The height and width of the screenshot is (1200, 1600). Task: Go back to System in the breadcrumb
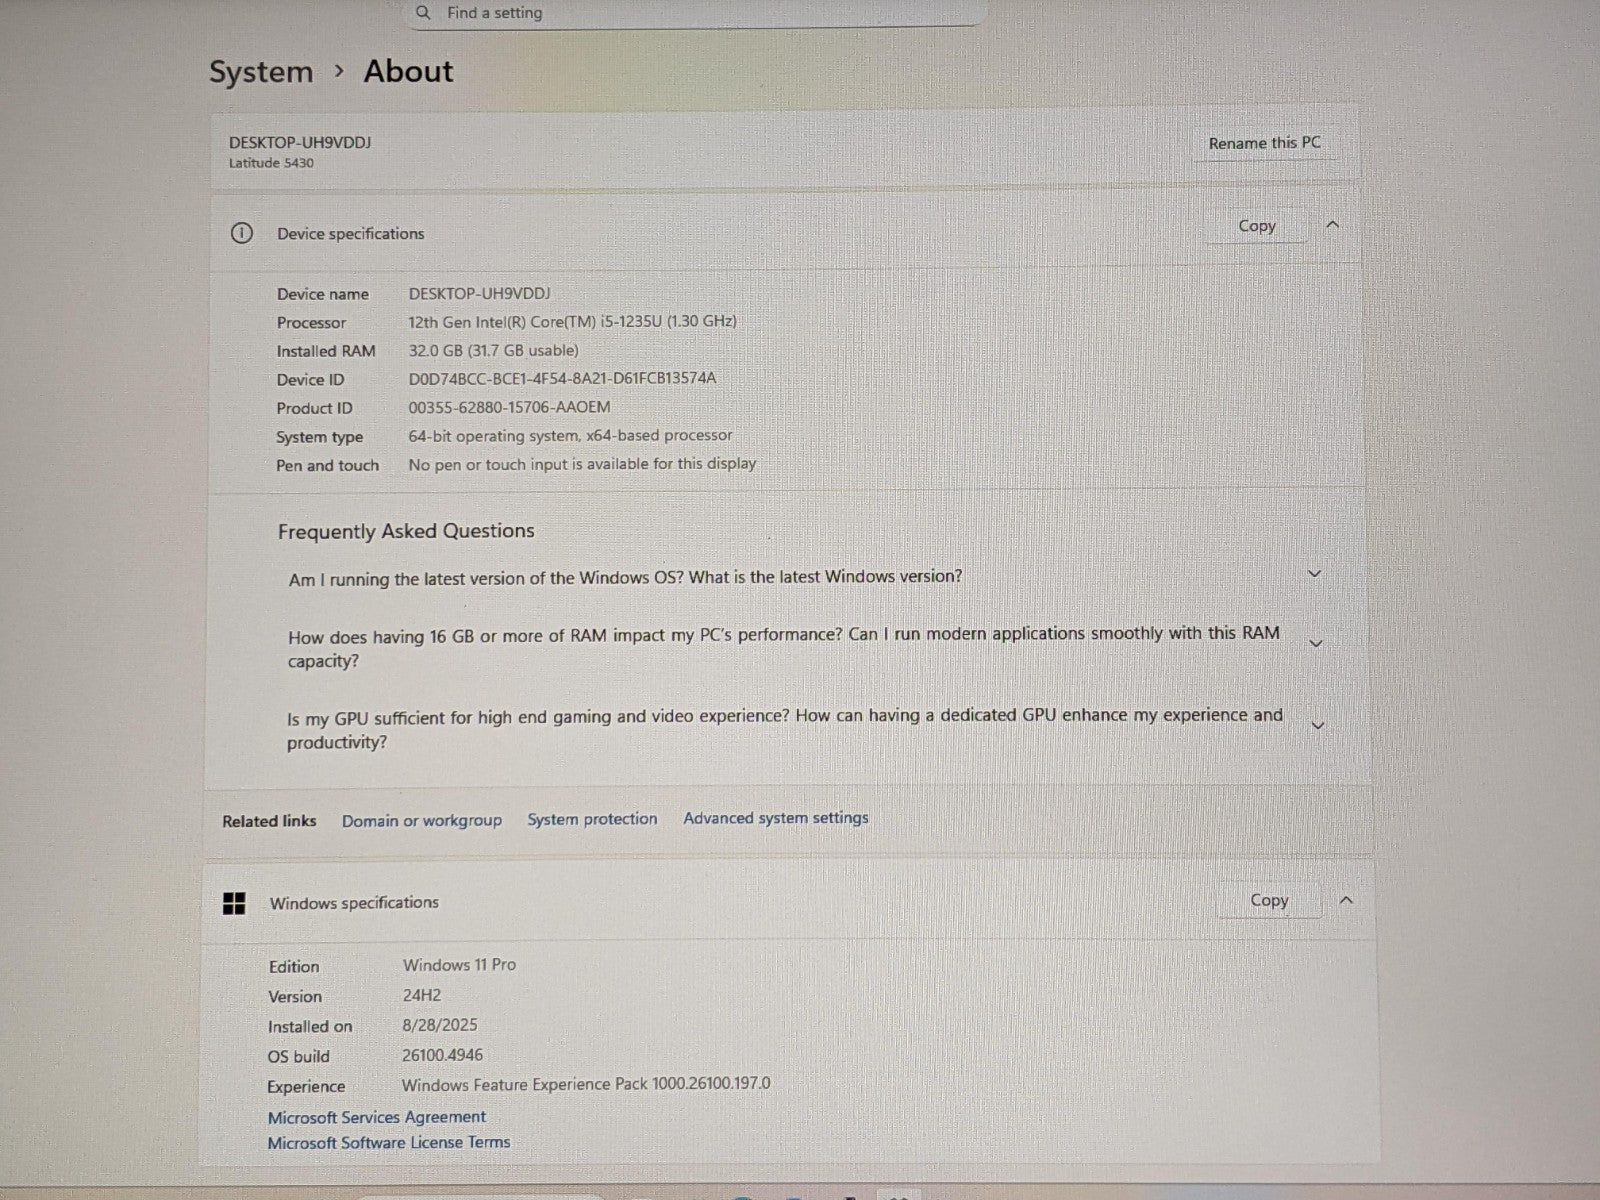pyautogui.click(x=261, y=72)
